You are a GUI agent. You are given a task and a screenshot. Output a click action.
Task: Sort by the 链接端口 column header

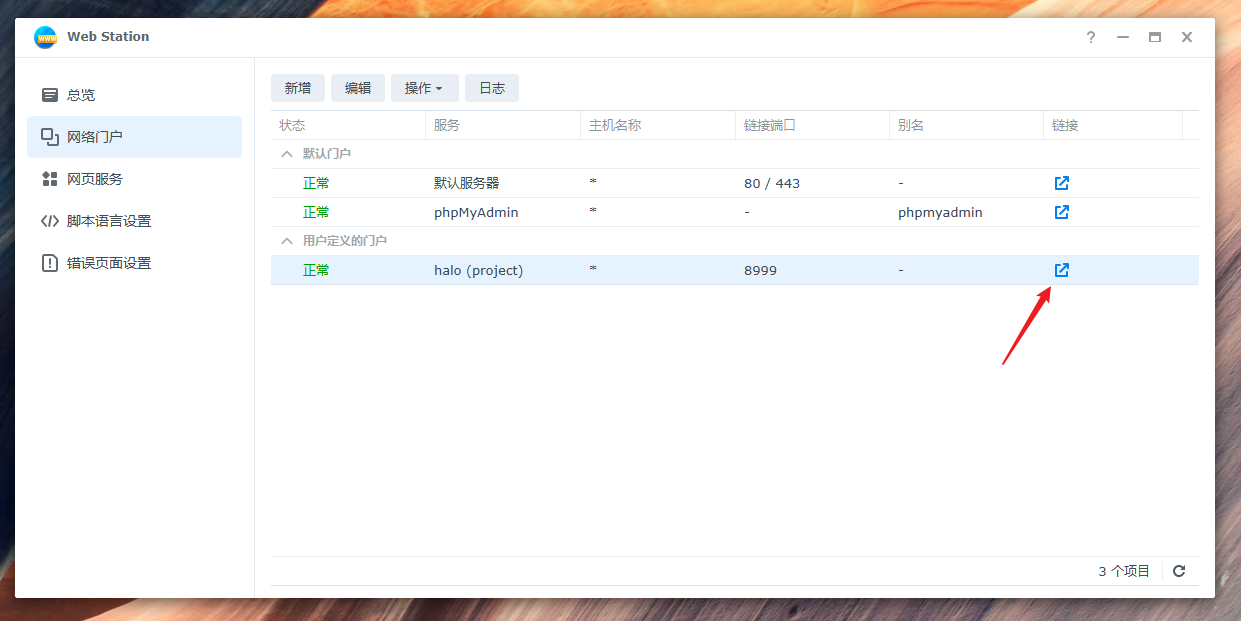click(770, 125)
